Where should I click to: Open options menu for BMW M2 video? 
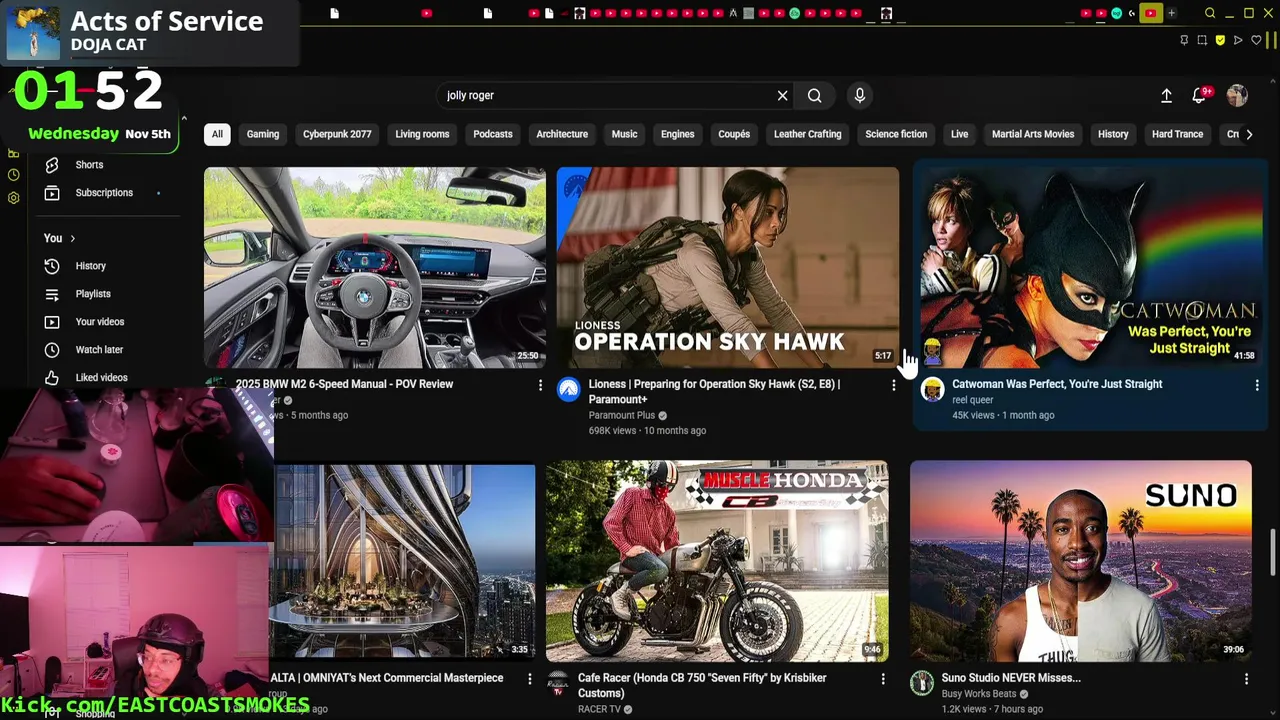pos(540,385)
